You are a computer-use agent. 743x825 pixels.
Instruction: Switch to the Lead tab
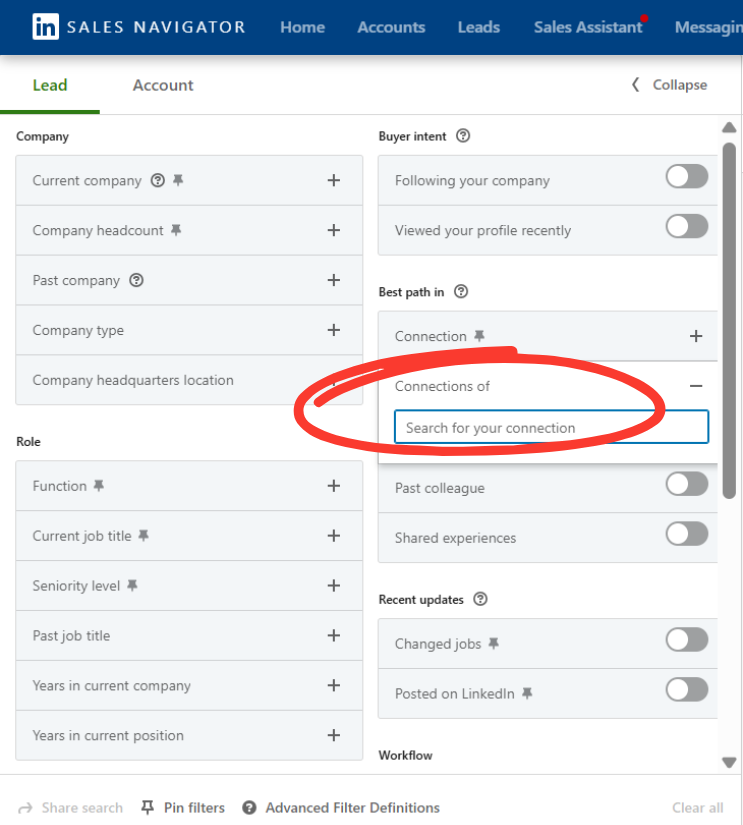click(x=50, y=85)
